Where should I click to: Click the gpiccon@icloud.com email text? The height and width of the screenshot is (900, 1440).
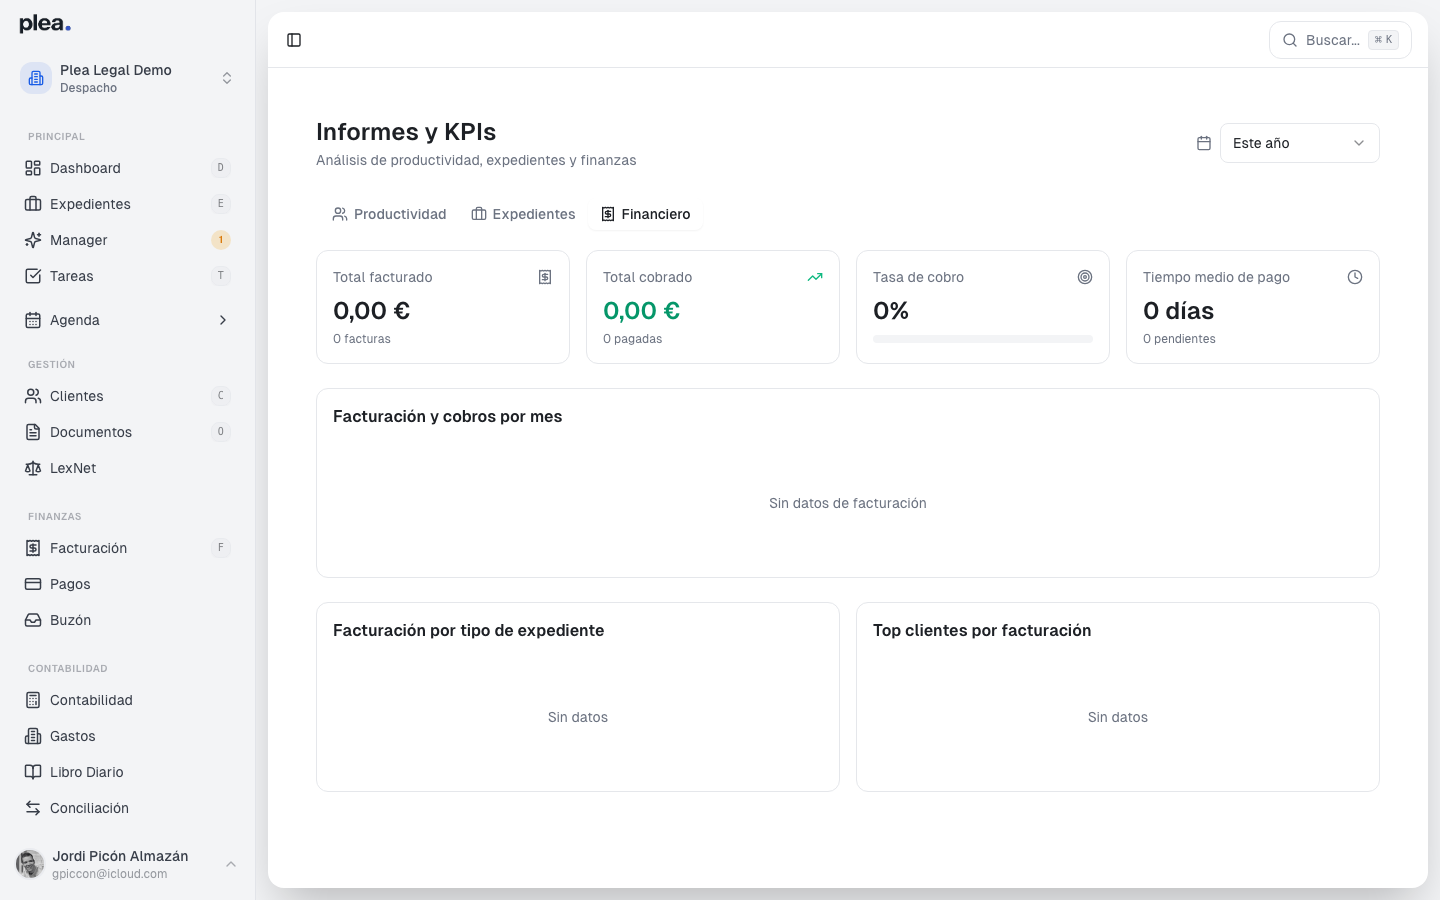click(110, 874)
